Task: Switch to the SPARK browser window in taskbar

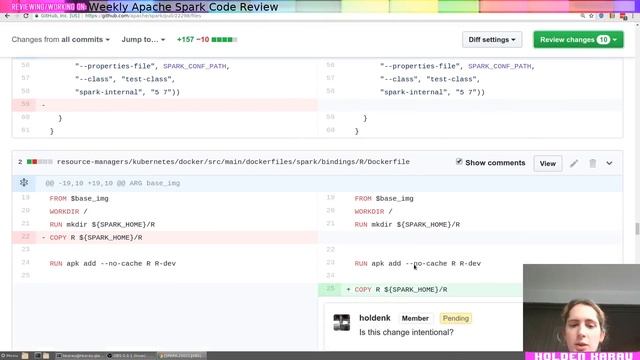Action: (x=182, y=356)
